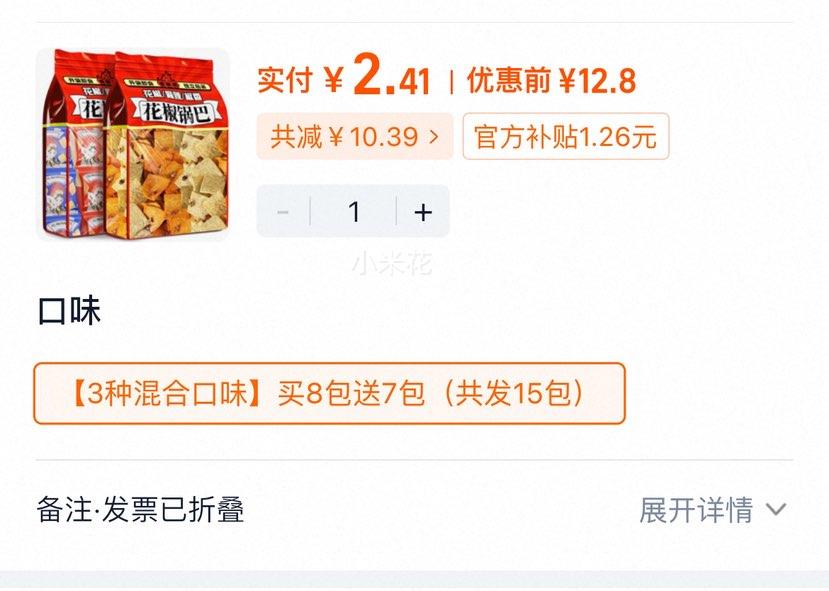This screenshot has height=591, width=829.
Task: Open the 共减¥10.39 discount details
Action: pos(355,136)
